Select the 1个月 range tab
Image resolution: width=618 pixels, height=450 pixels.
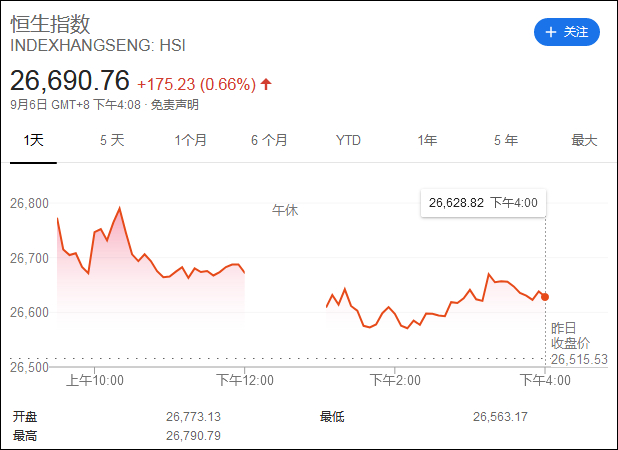pos(190,141)
